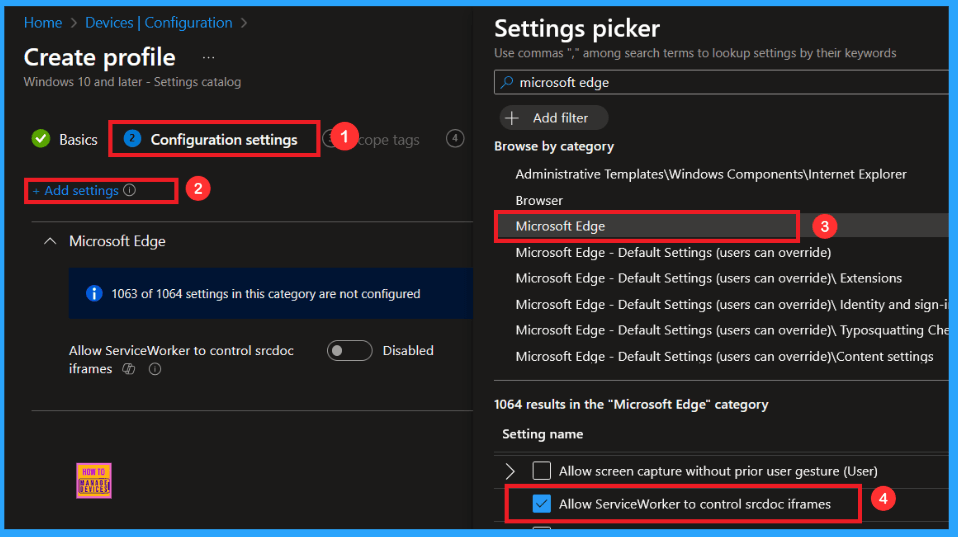Click the search magnifier icon
Viewport: 958px width, 537px height.
click(x=506, y=82)
